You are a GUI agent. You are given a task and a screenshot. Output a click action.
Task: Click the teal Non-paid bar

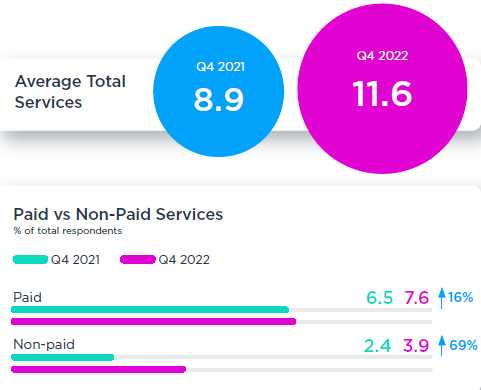(63, 357)
